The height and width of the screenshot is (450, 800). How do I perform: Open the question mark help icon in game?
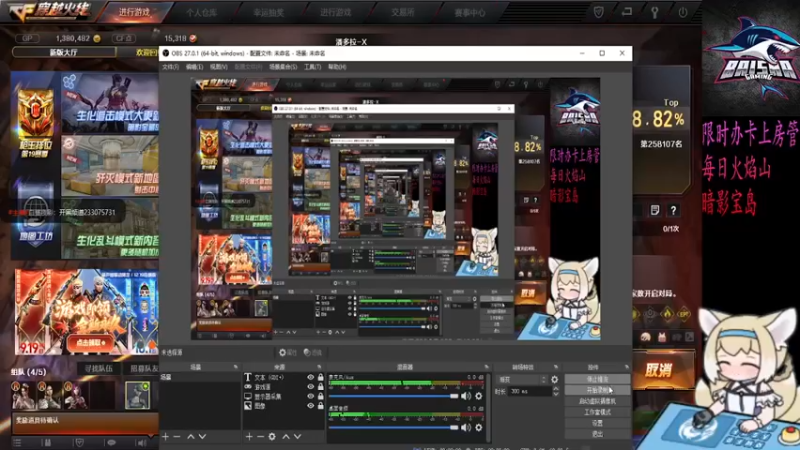point(673,210)
